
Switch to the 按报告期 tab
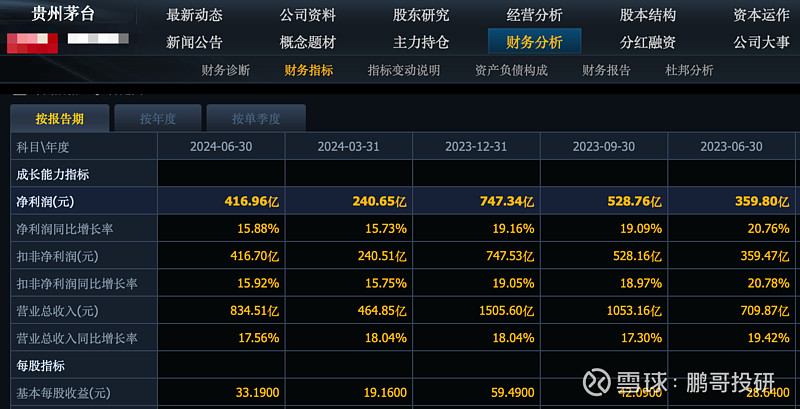(x=60, y=119)
